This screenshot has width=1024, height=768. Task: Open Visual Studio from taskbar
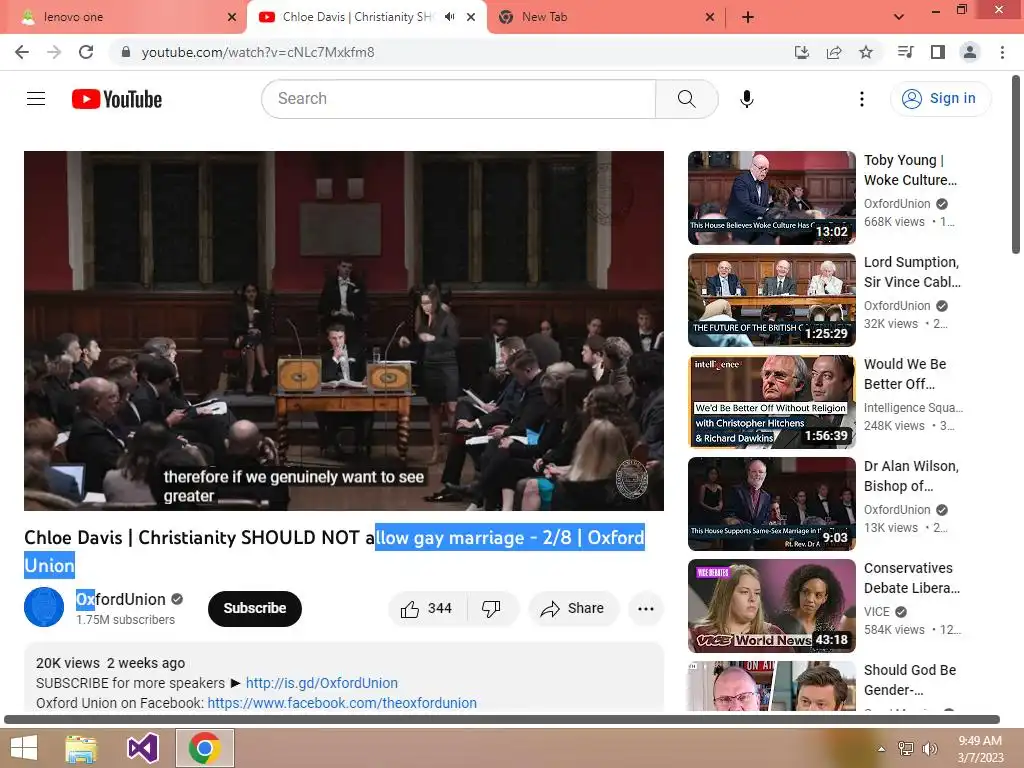coord(142,748)
